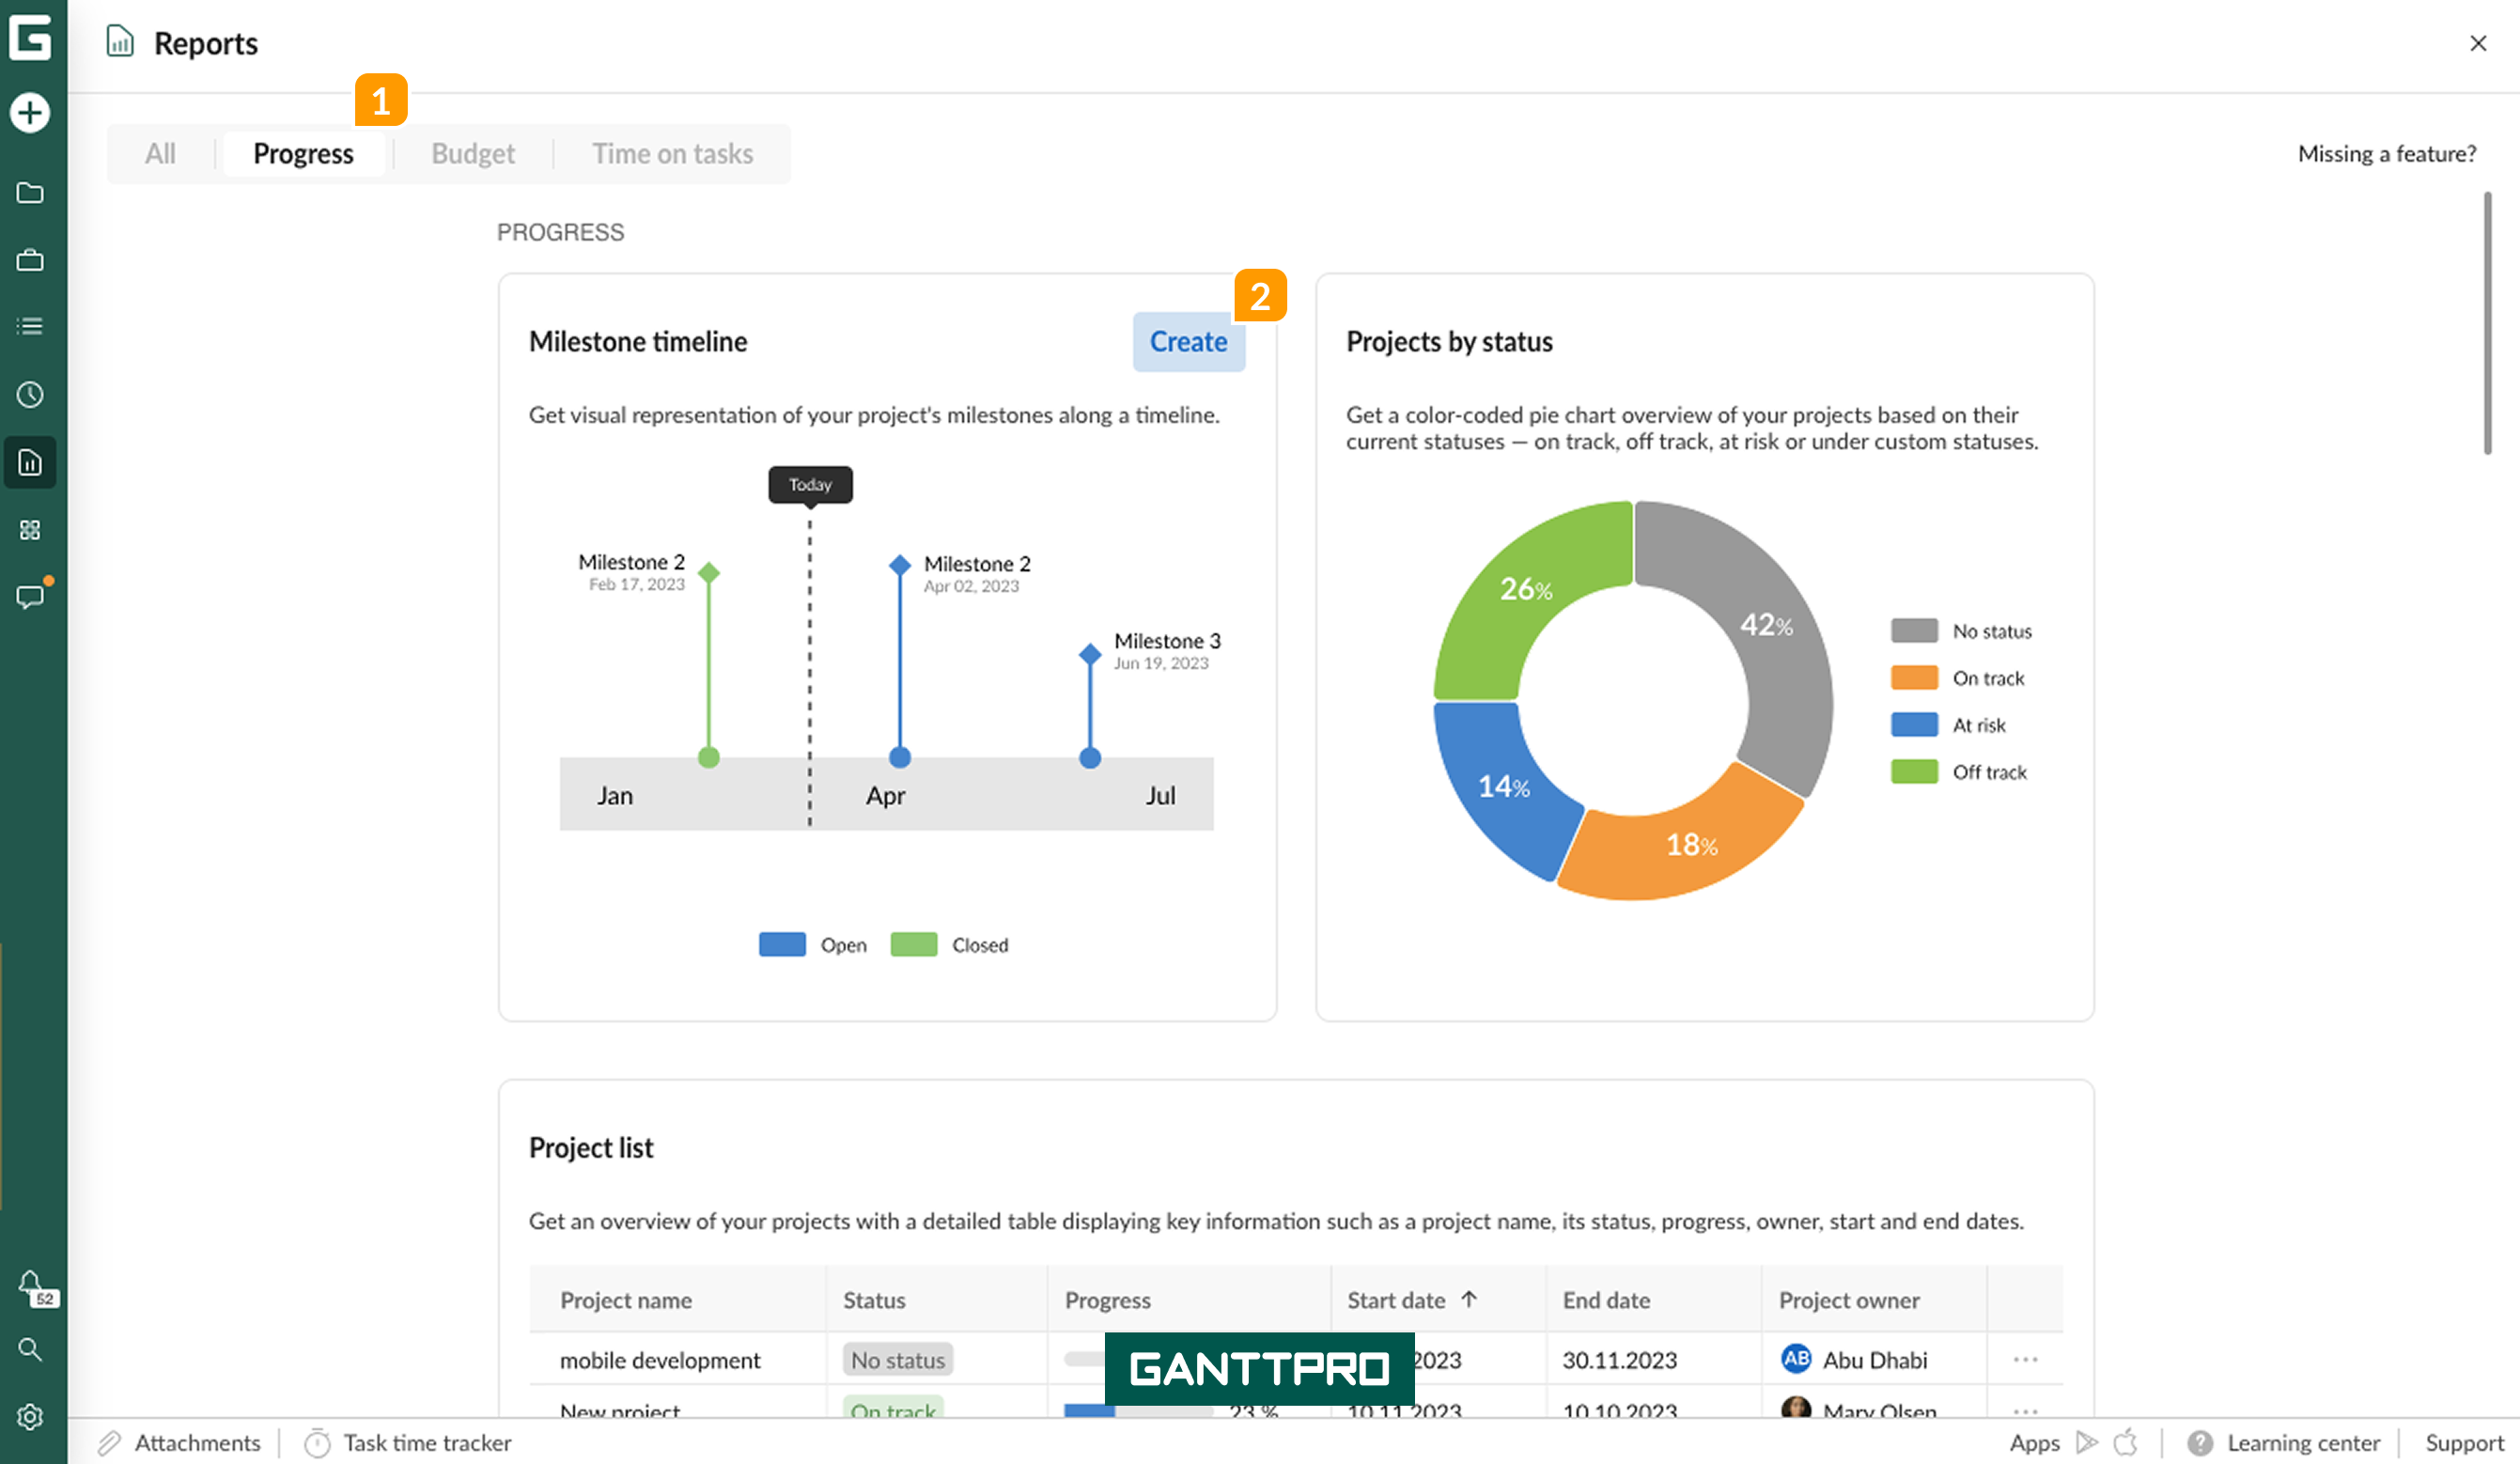Viewport: 2520px width, 1464px height.
Task: Click Create for Milestone timeline
Action: pyautogui.click(x=1188, y=342)
